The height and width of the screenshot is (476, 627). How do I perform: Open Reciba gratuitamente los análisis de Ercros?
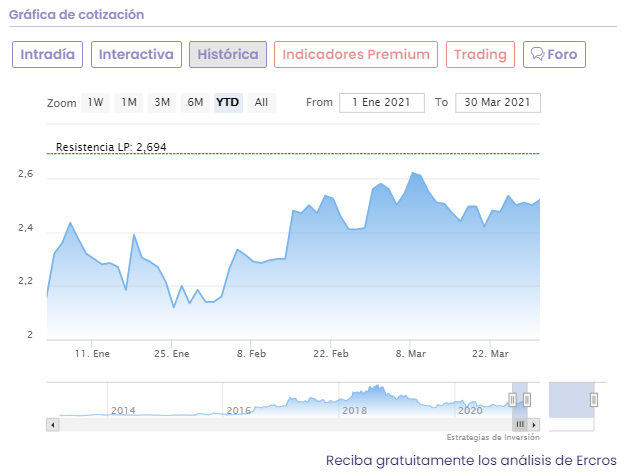(471, 460)
